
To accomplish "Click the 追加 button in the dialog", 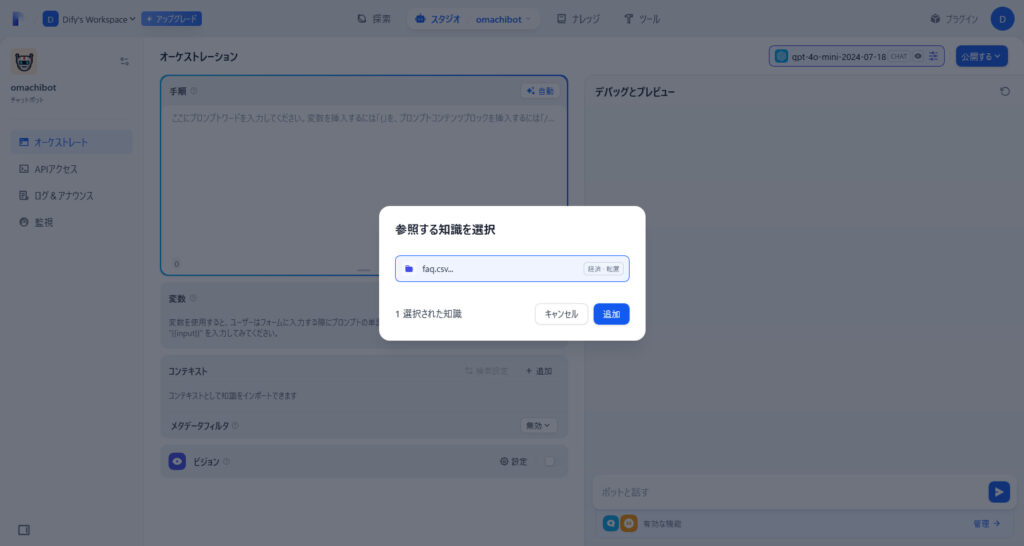I will 611,314.
